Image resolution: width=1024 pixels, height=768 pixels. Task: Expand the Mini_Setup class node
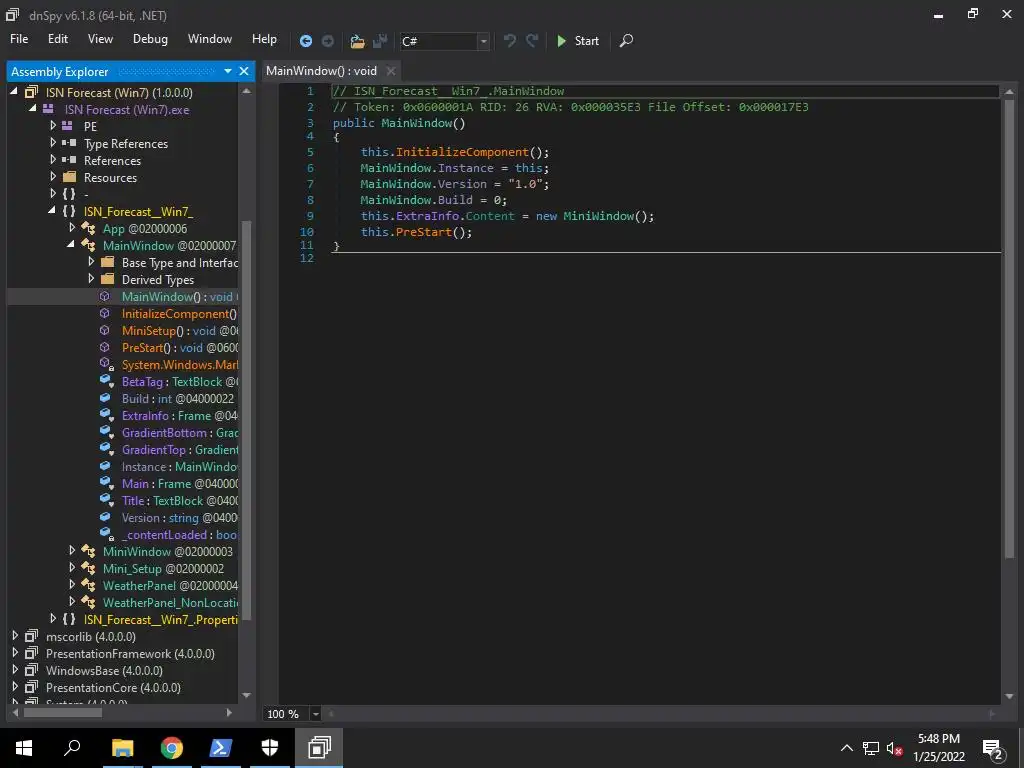[72, 568]
